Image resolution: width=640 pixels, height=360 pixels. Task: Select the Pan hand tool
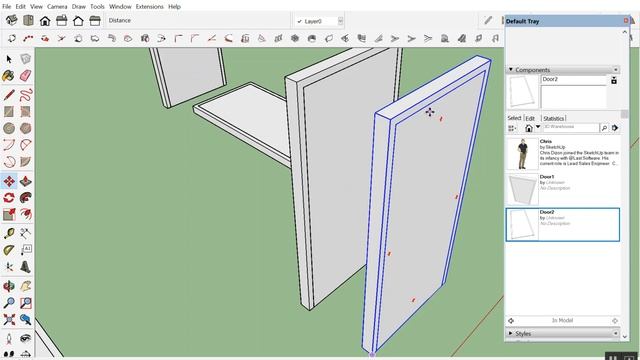coord(26,286)
